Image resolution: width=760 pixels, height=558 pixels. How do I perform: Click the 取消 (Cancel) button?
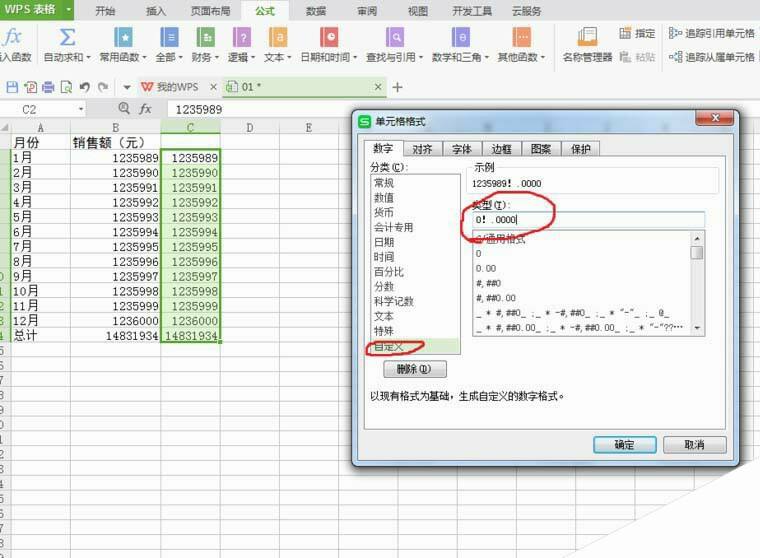(695, 445)
